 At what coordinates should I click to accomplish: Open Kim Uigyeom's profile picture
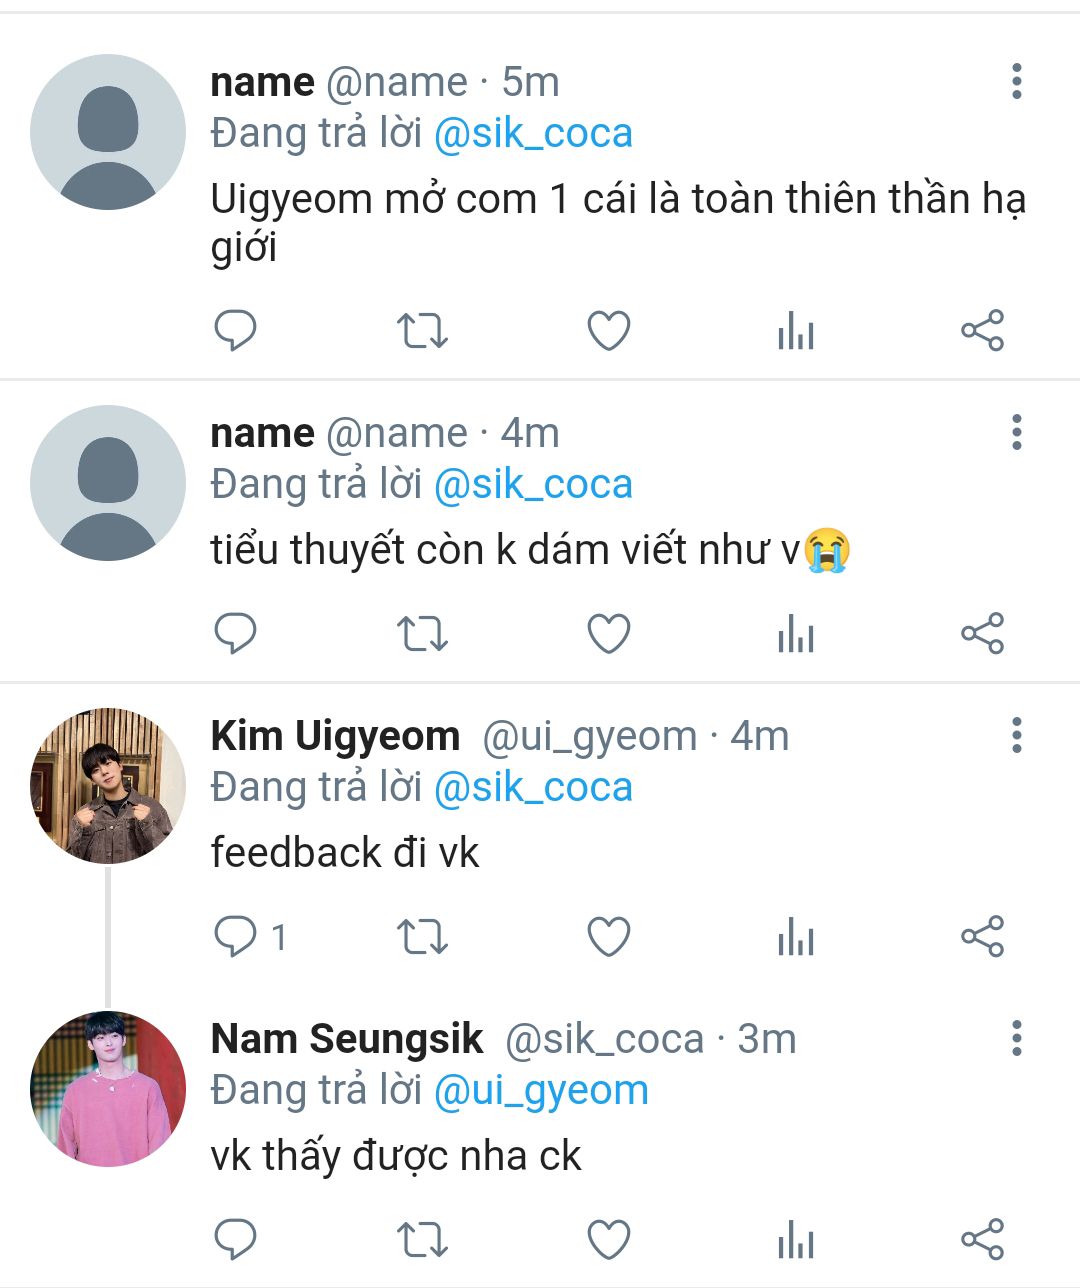click(108, 786)
